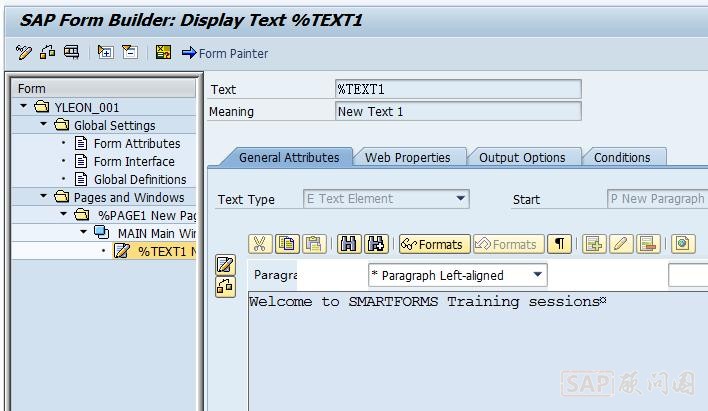The width and height of the screenshot is (708, 411).
Task: Toggle the paragraph marks icon
Action: click(559, 244)
